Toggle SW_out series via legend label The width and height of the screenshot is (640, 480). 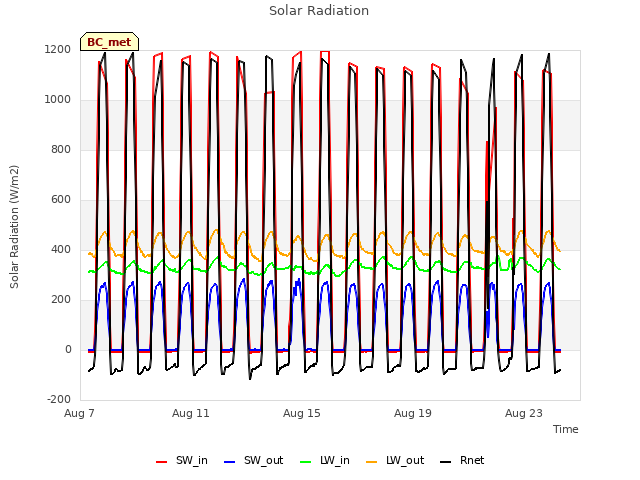(x=263, y=460)
